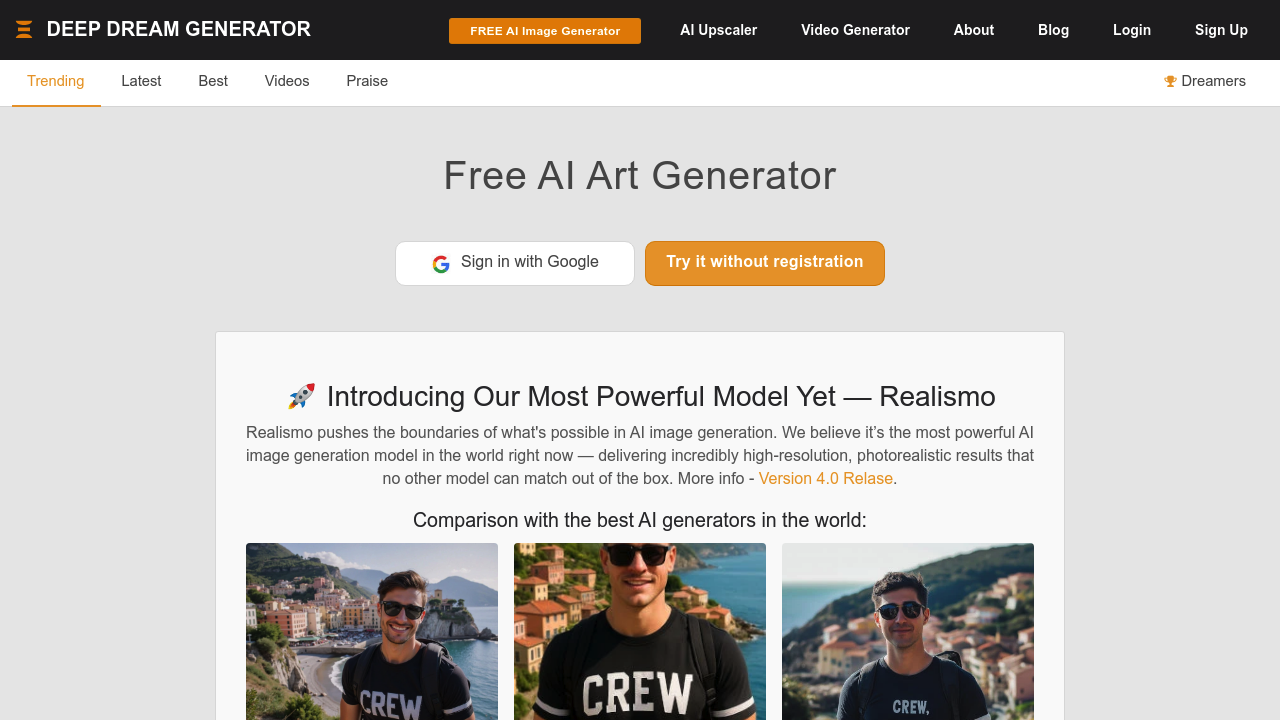Switch to the Best tab
Screen dimensions: 1280x720
point(213,81)
